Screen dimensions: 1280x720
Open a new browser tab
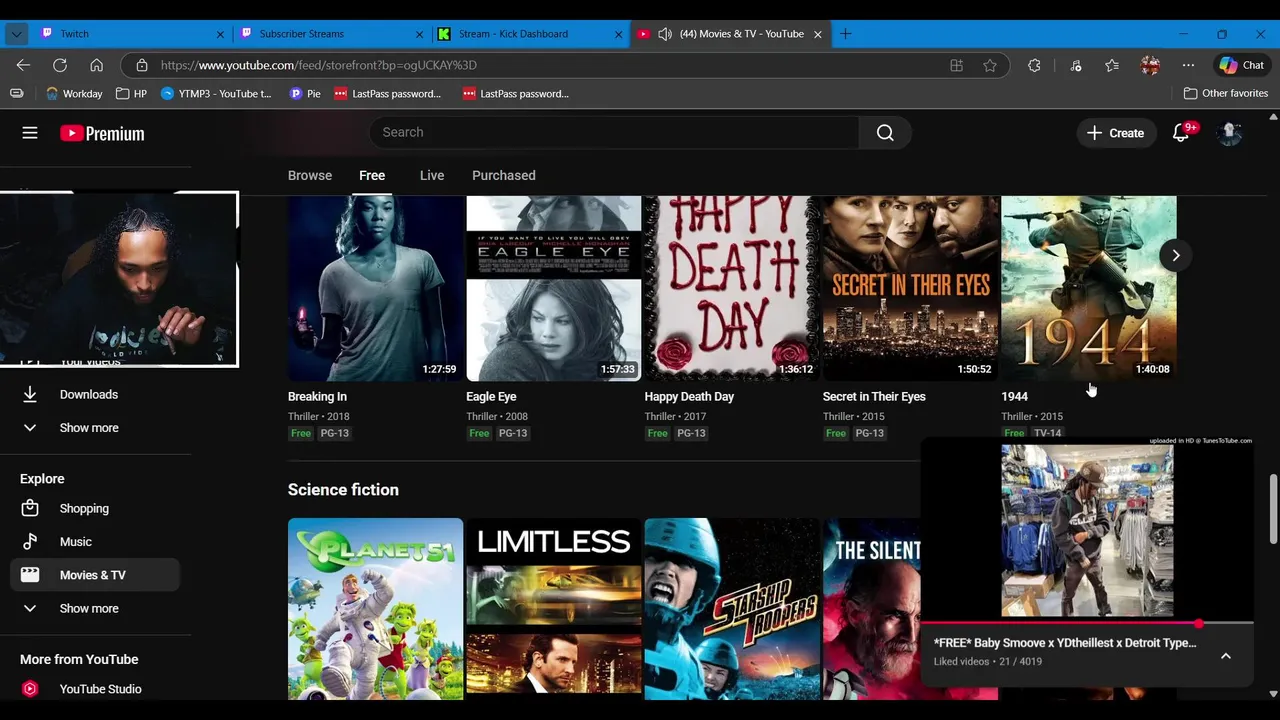(845, 34)
